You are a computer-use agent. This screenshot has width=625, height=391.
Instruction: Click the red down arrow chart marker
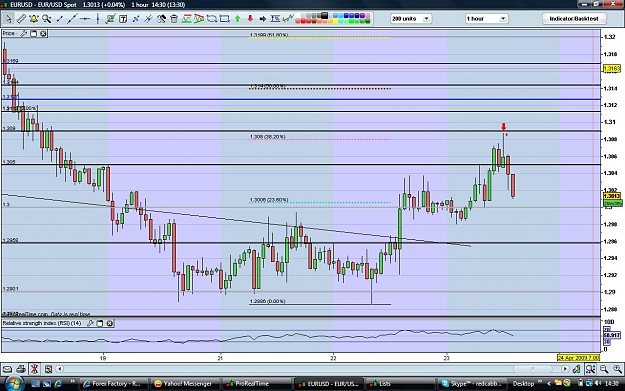click(x=503, y=127)
